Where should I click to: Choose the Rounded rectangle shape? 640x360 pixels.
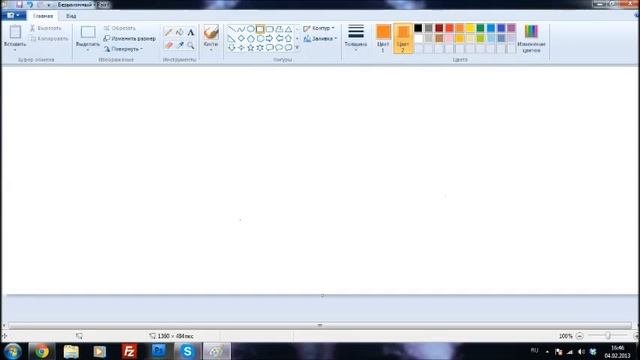point(269,29)
